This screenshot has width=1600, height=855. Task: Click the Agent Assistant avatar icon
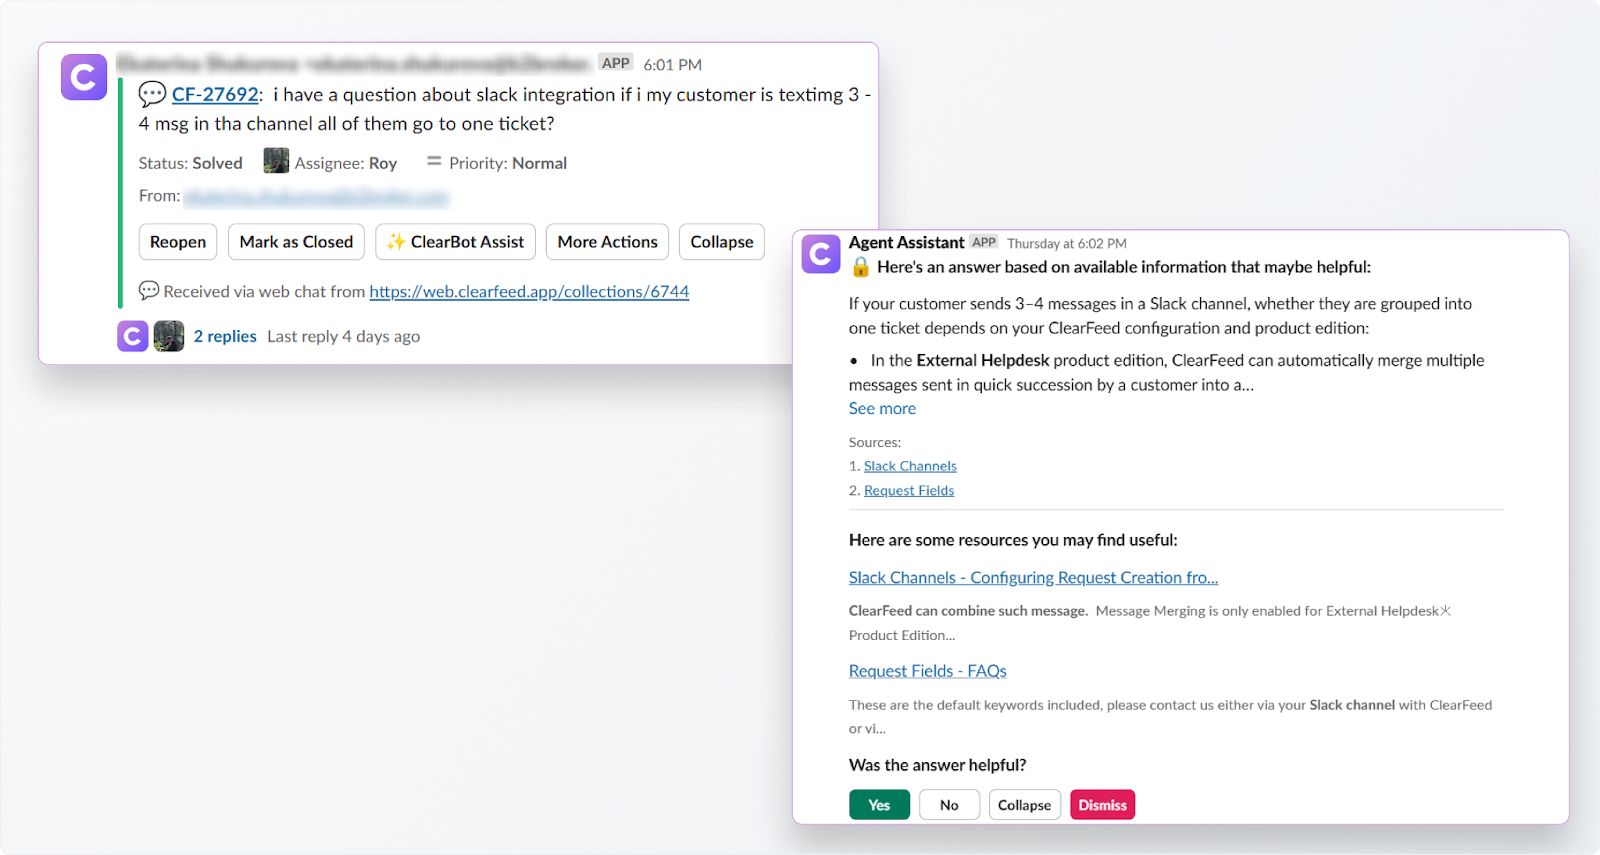821,255
